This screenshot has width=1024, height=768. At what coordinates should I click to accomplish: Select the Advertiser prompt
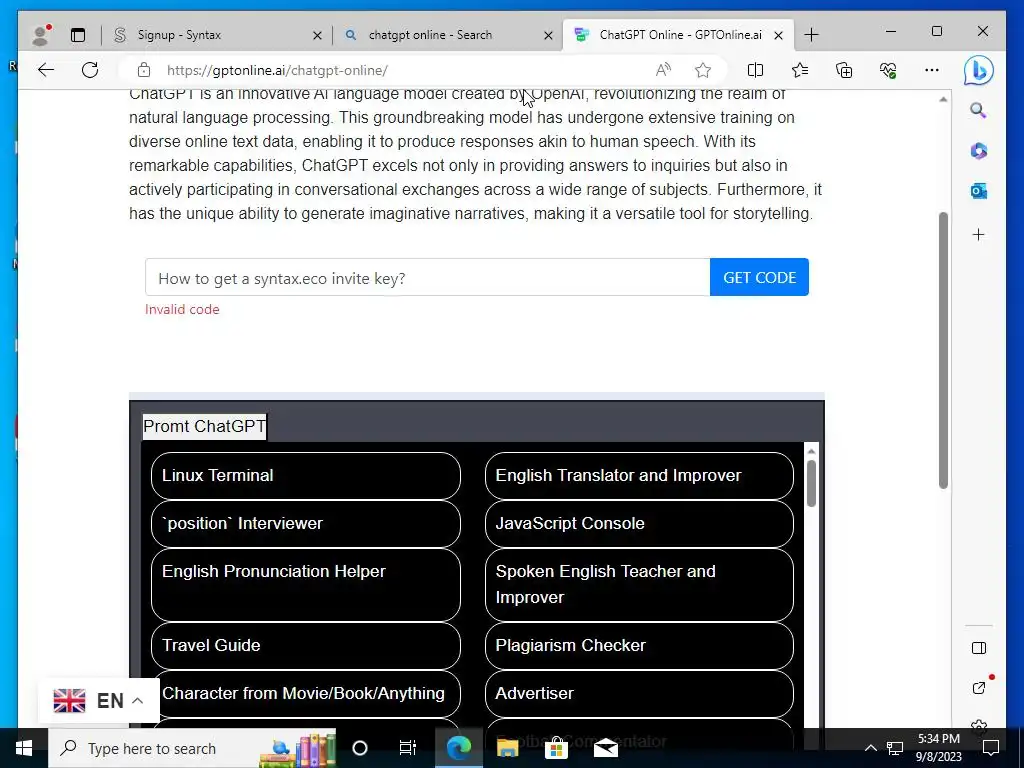point(639,694)
